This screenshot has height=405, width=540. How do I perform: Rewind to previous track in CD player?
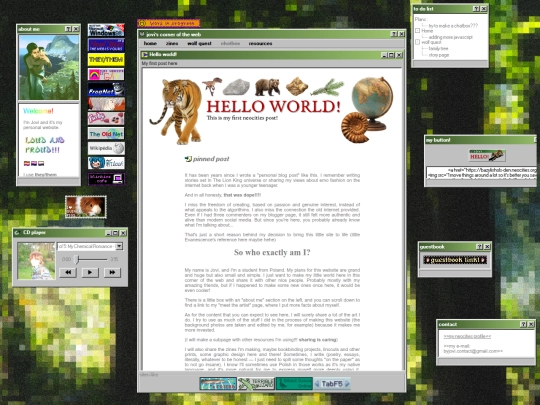coord(68,272)
